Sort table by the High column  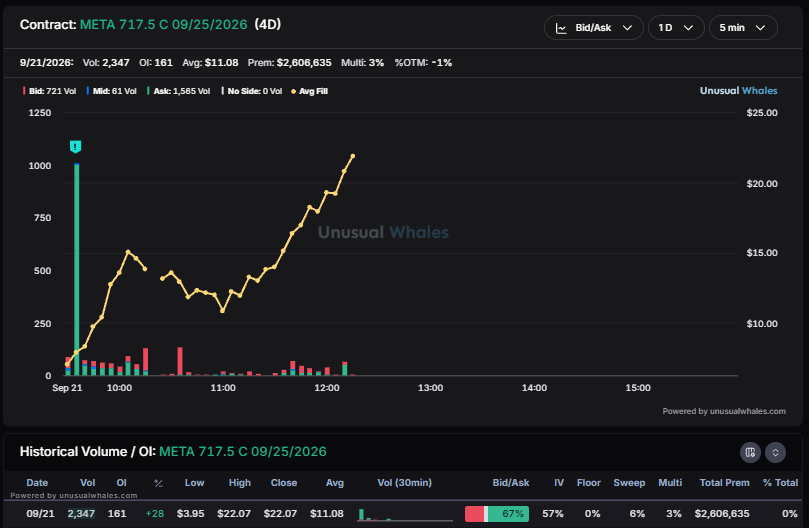(x=240, y=483)
